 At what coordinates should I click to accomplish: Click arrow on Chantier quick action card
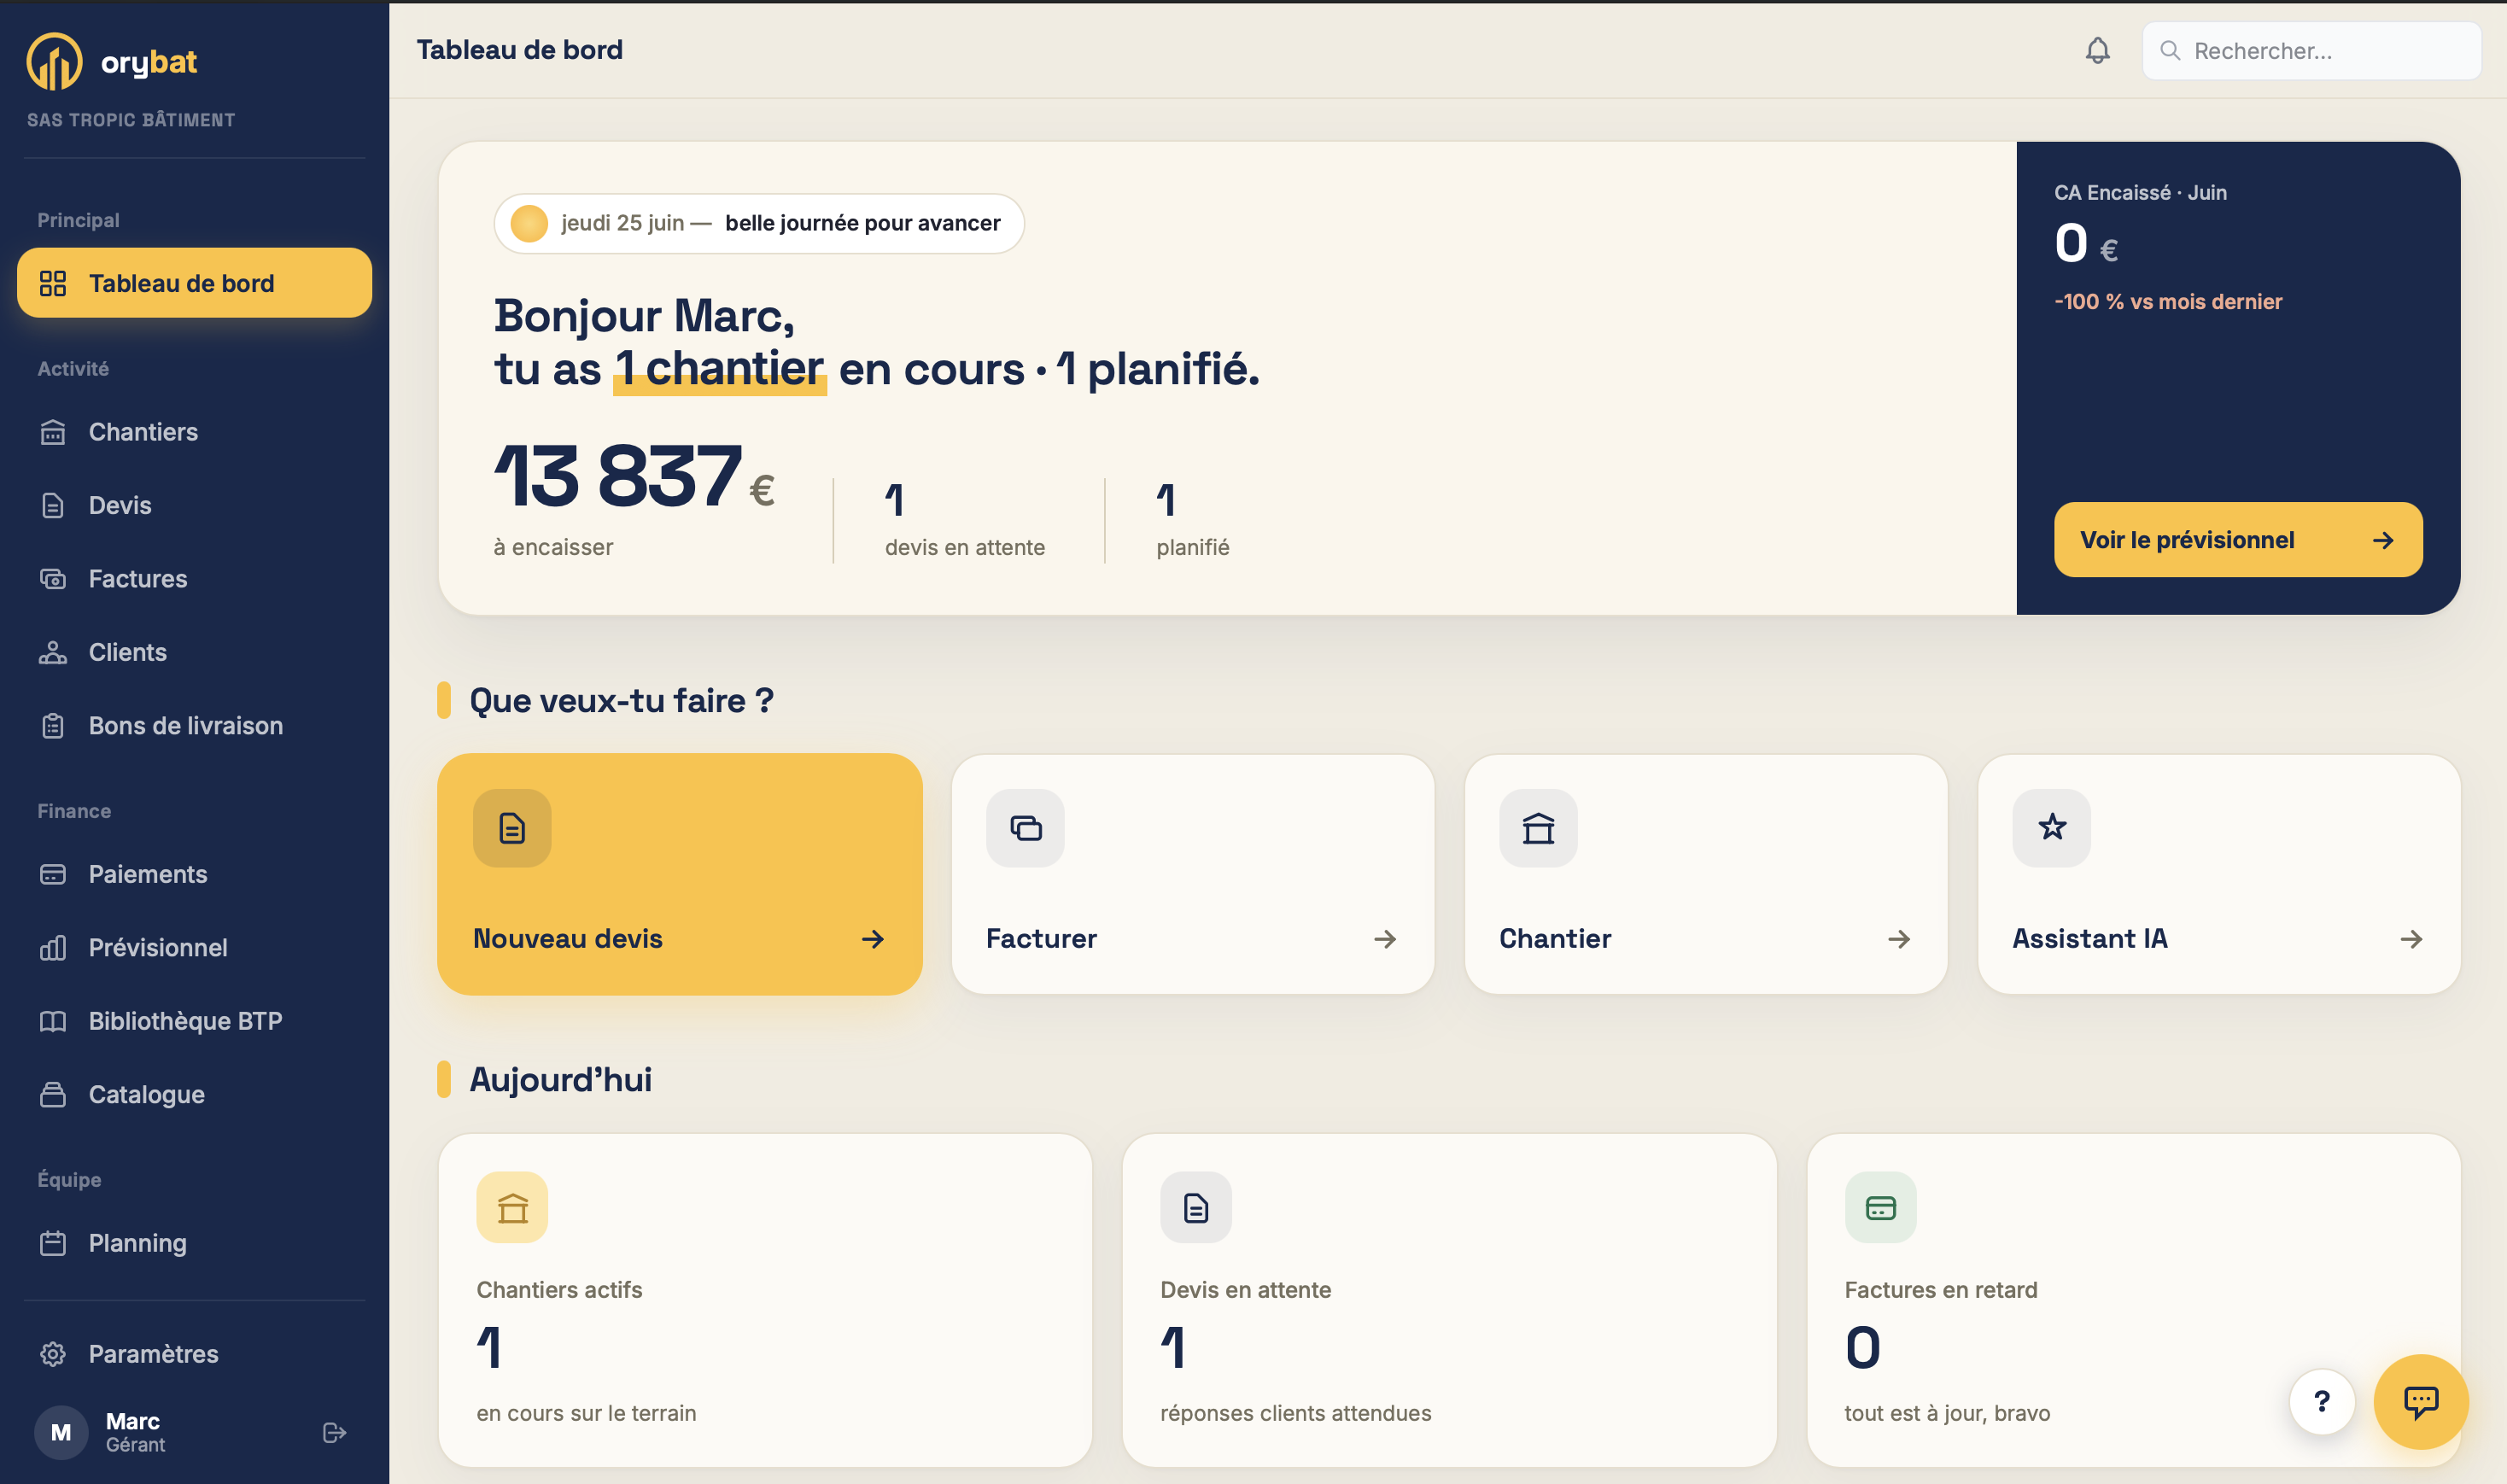pos(1898,938)
